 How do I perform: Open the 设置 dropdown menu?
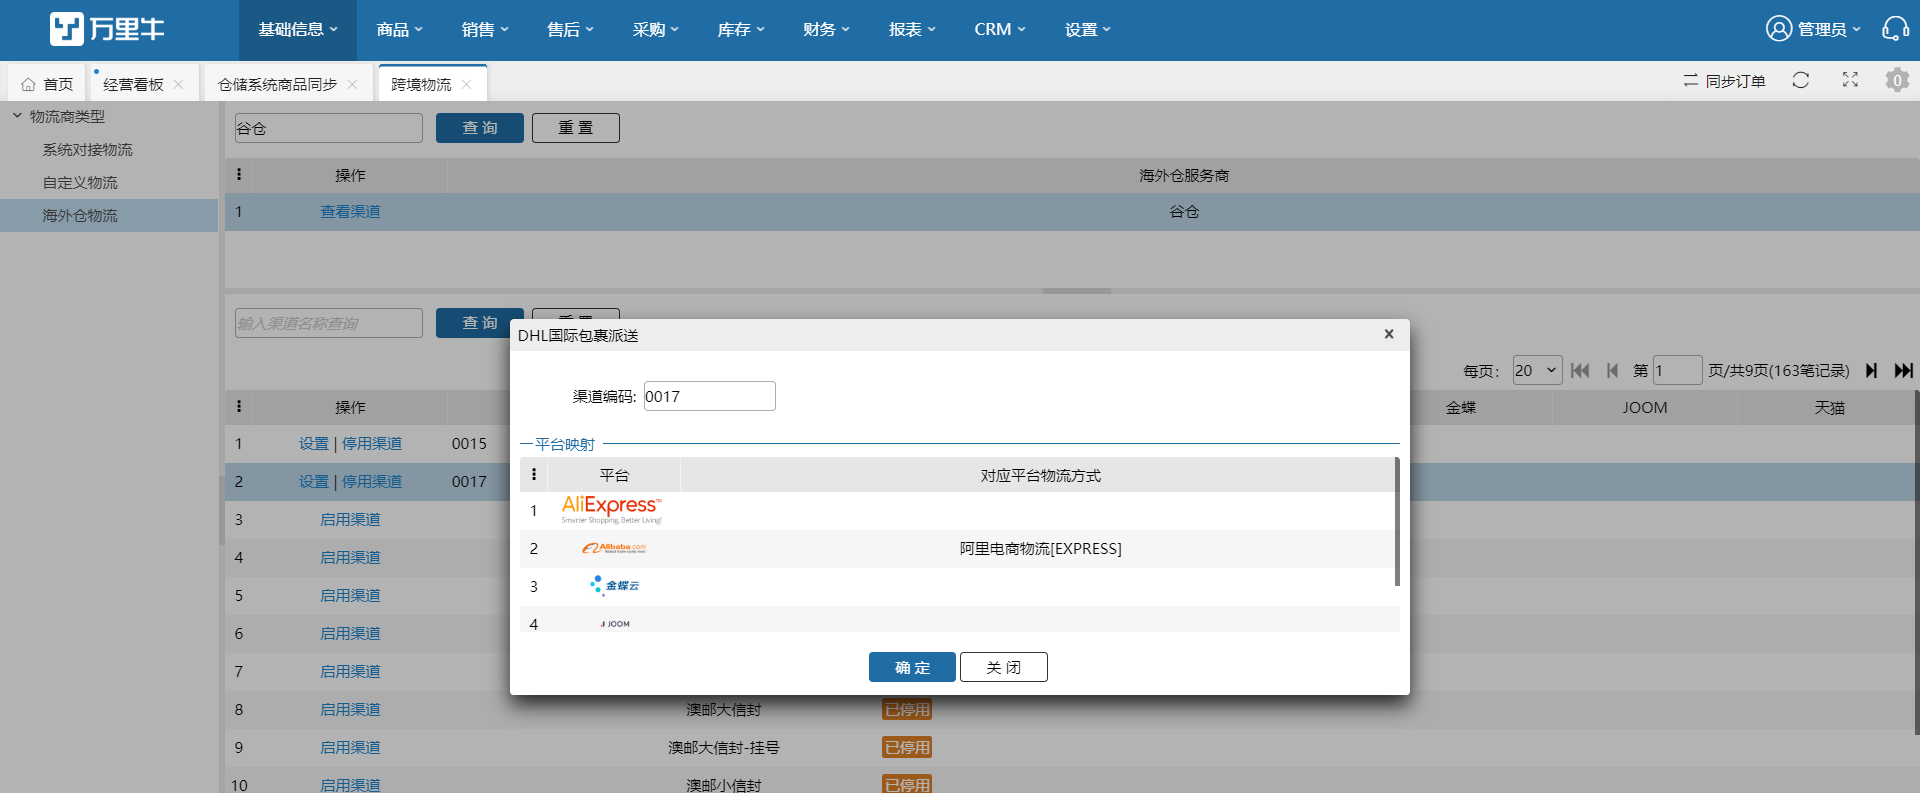[x=1088, y=30]
